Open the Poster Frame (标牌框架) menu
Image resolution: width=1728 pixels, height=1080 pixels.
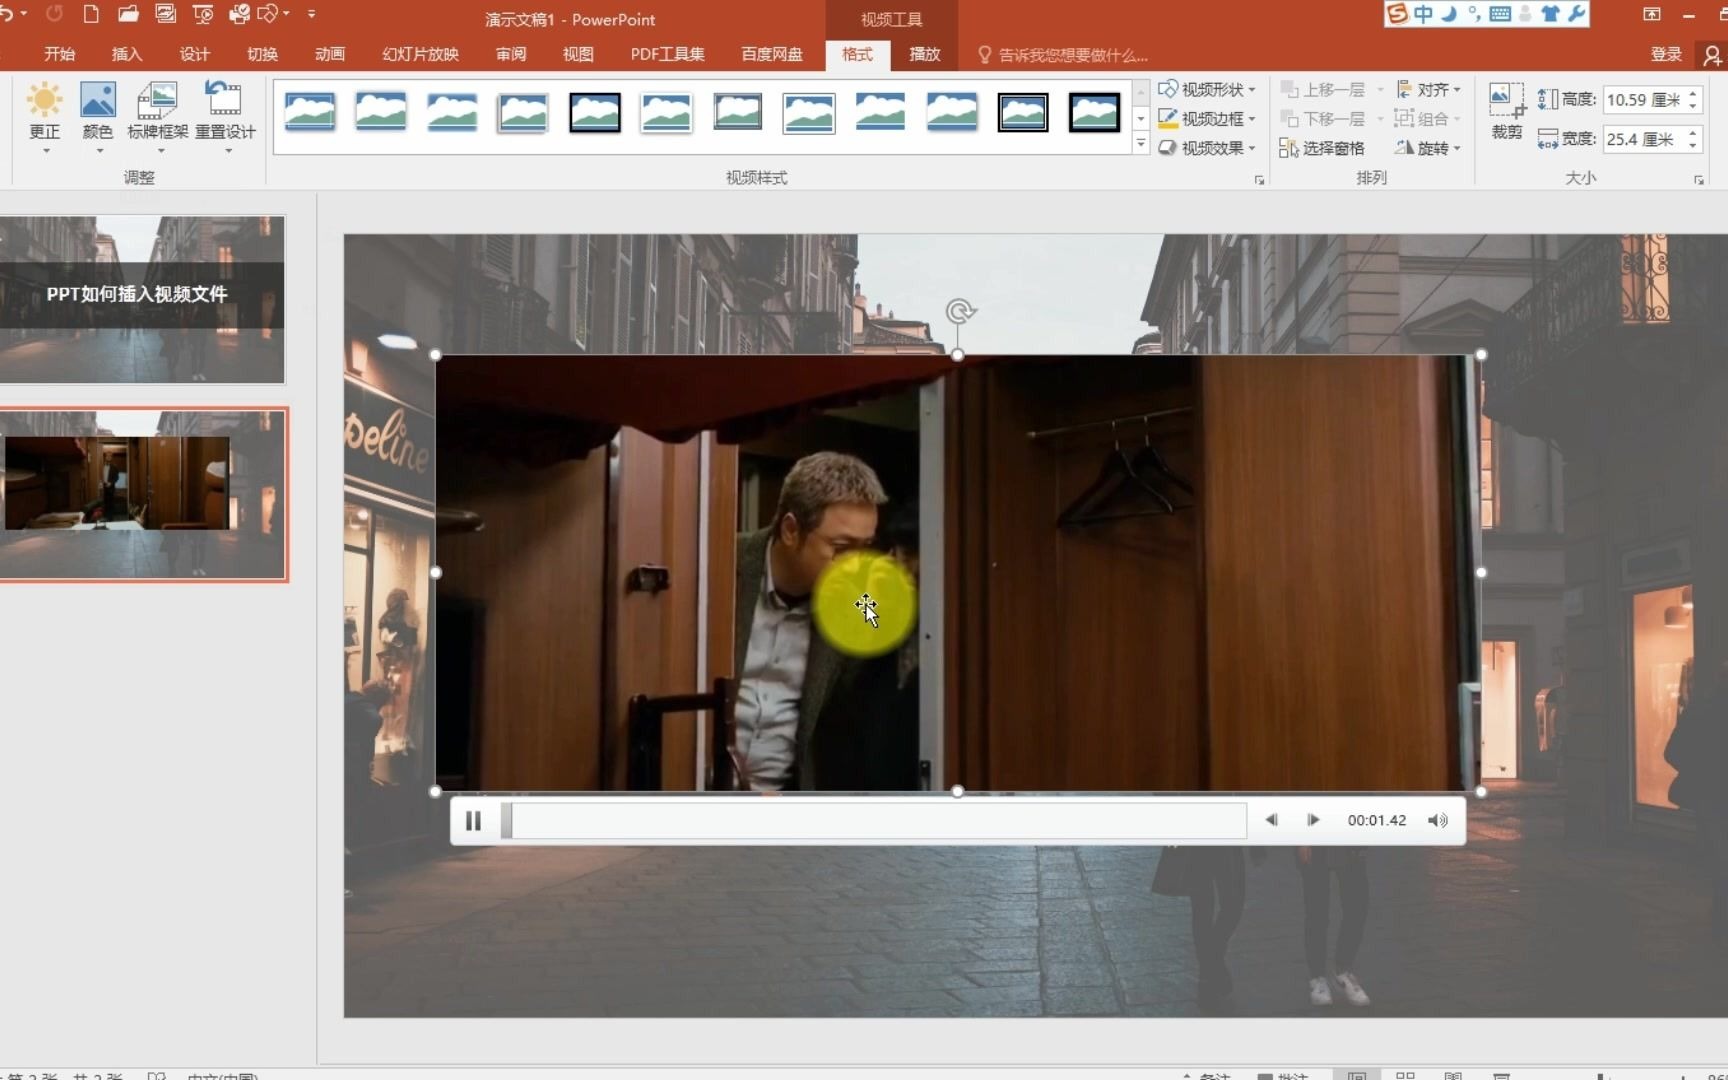pyautogui.click(x=158, y=117)
